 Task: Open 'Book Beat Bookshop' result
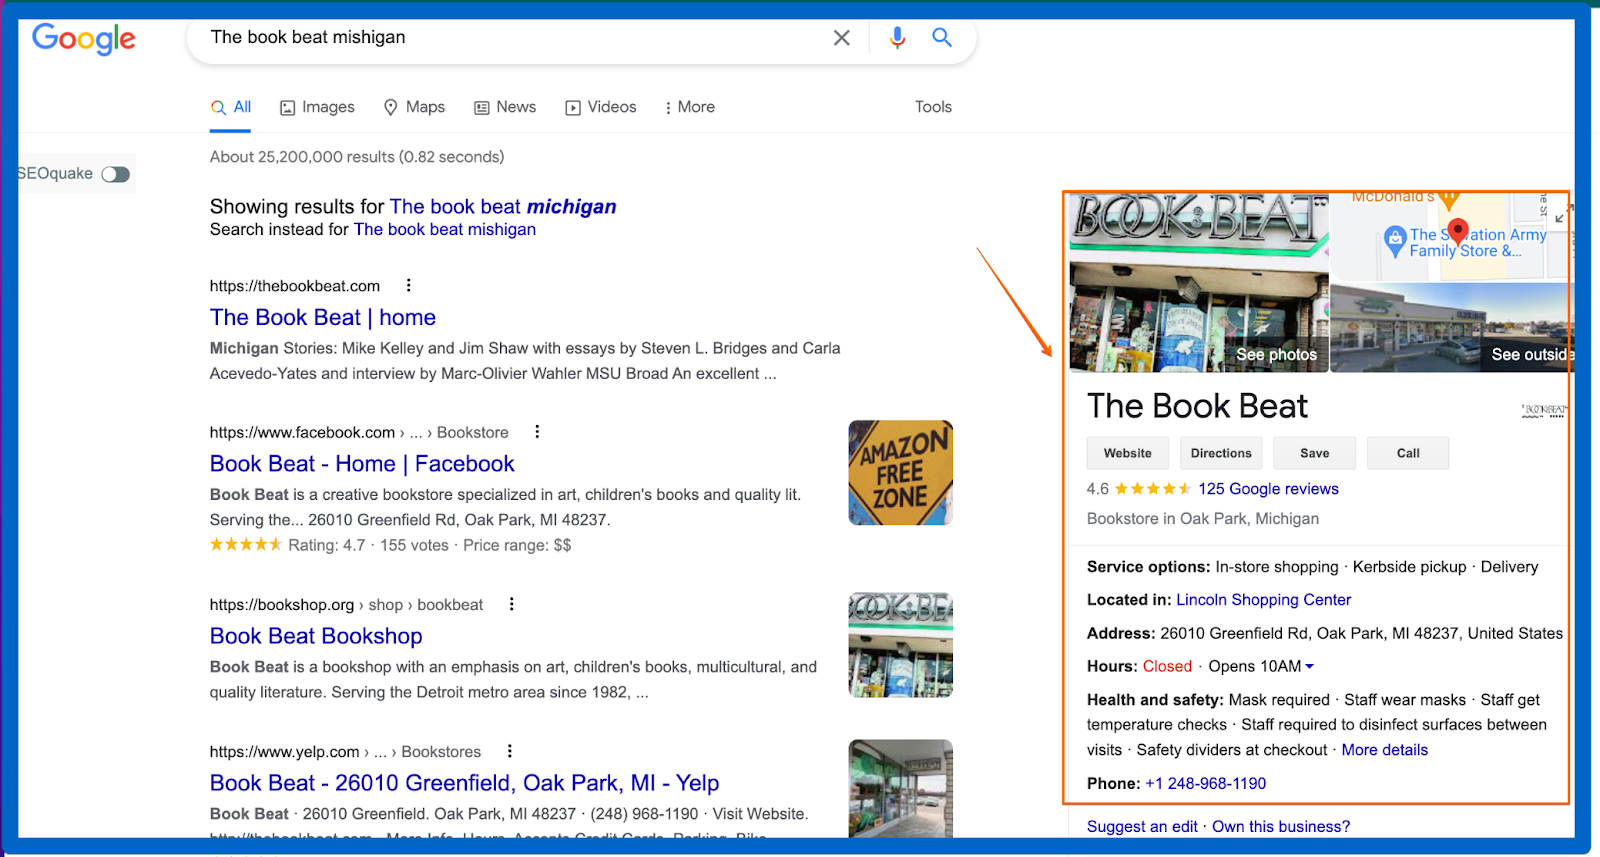click(316, 636)
